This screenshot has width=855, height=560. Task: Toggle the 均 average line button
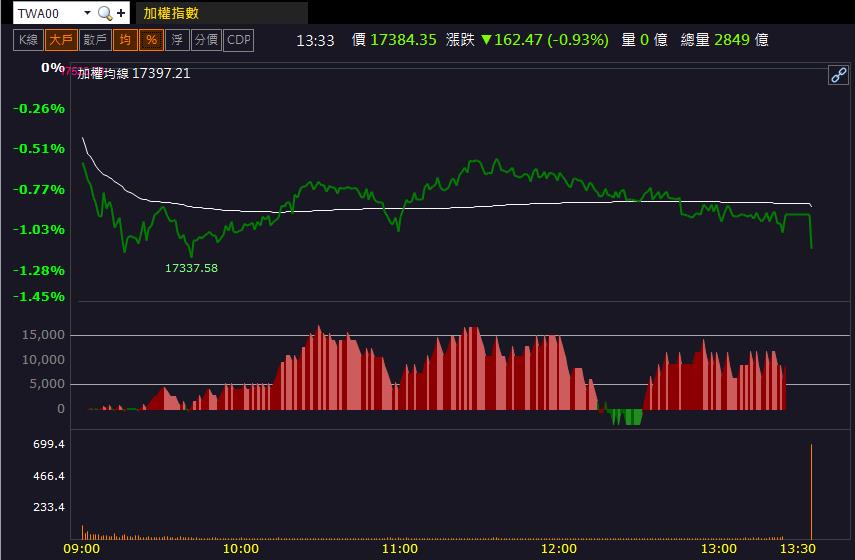pyautogui.click(x=125, y=40)
